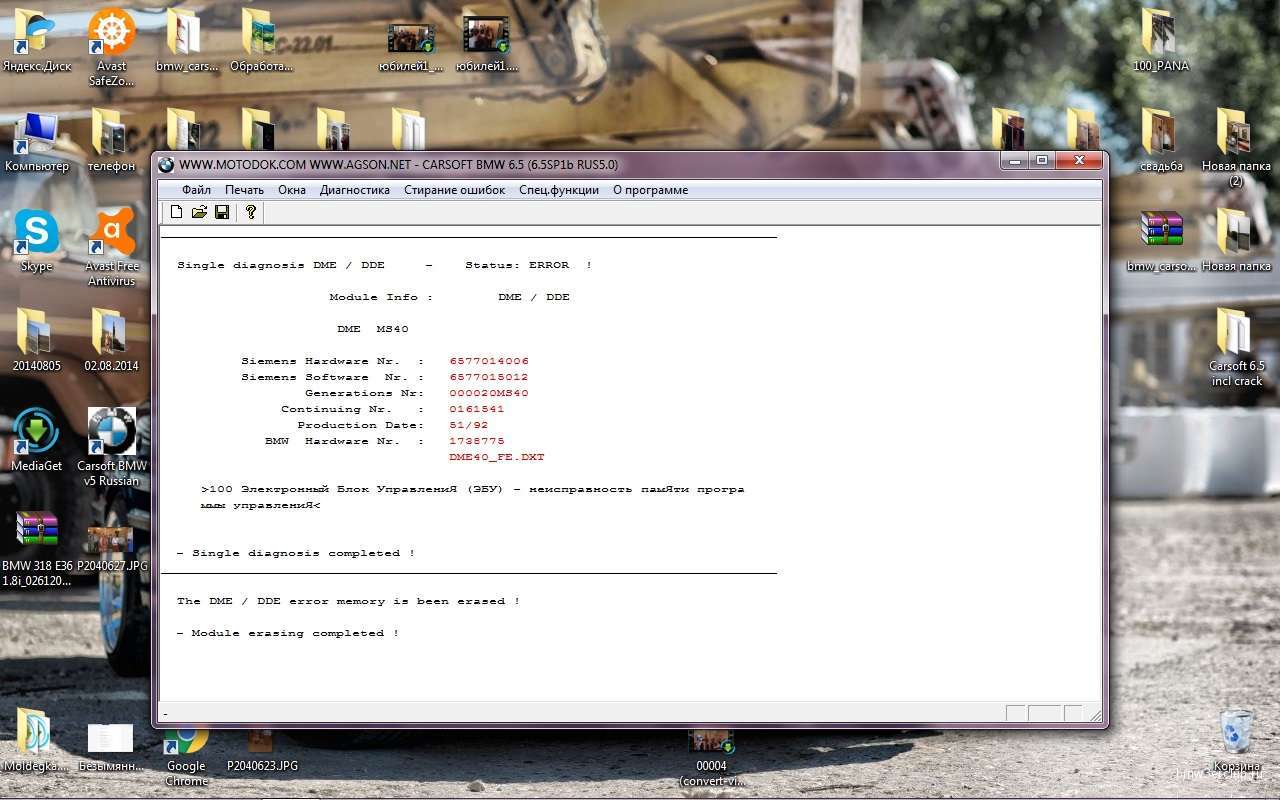Click the Help question mark toolbar icon
The height and width of the screenshot is (800, 1280).
click(251, 212)
